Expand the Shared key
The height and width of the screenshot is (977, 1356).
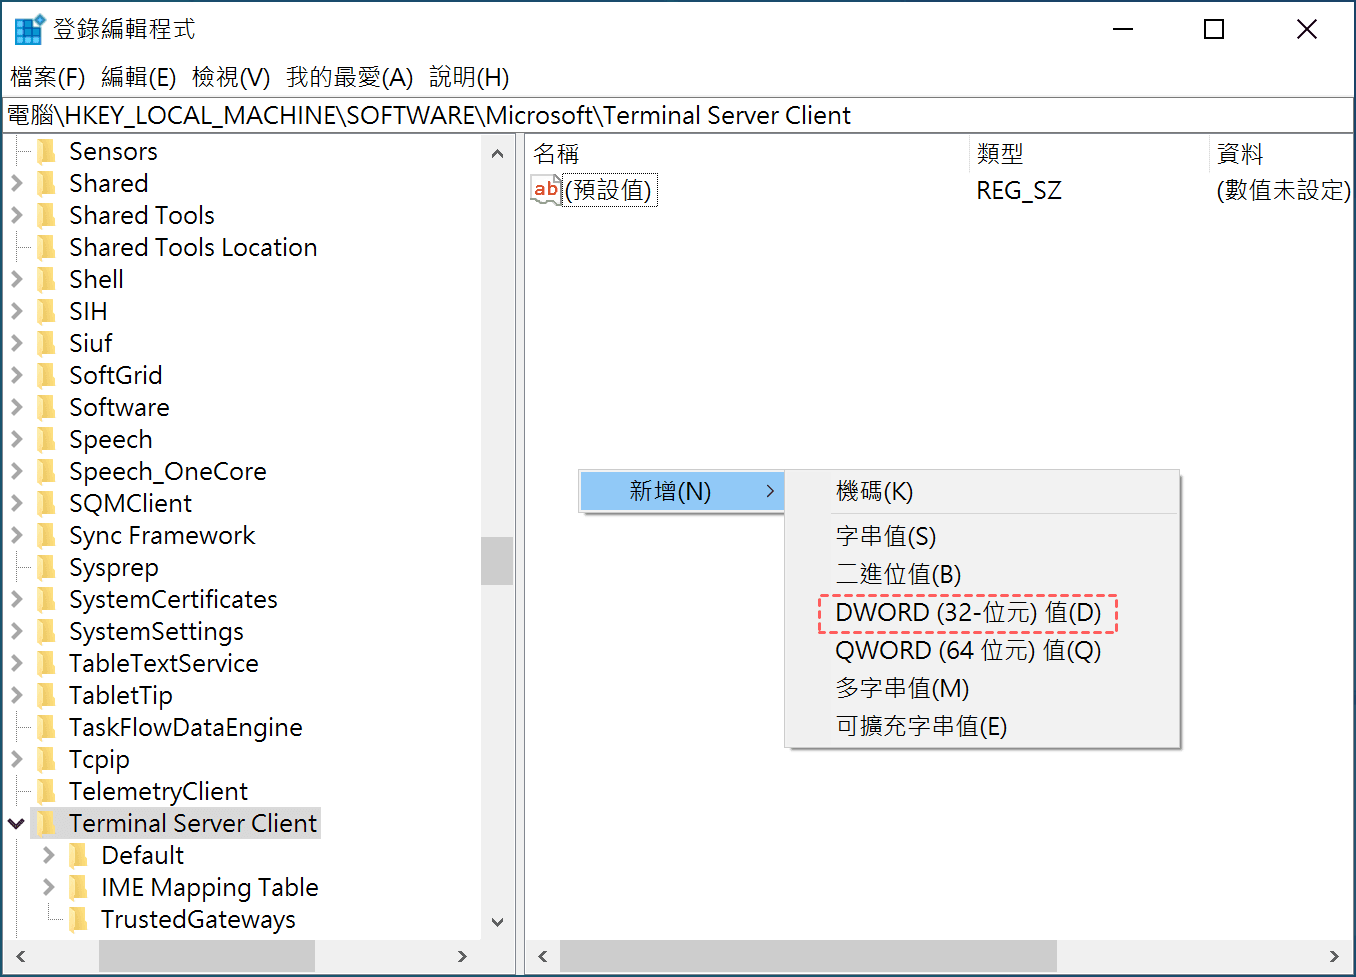point(16,184)
